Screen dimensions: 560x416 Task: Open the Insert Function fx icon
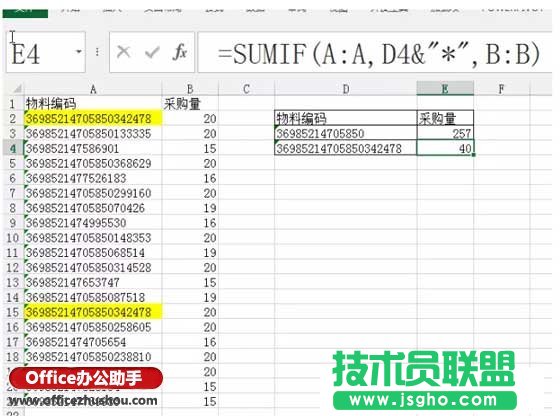click(180, 52)
